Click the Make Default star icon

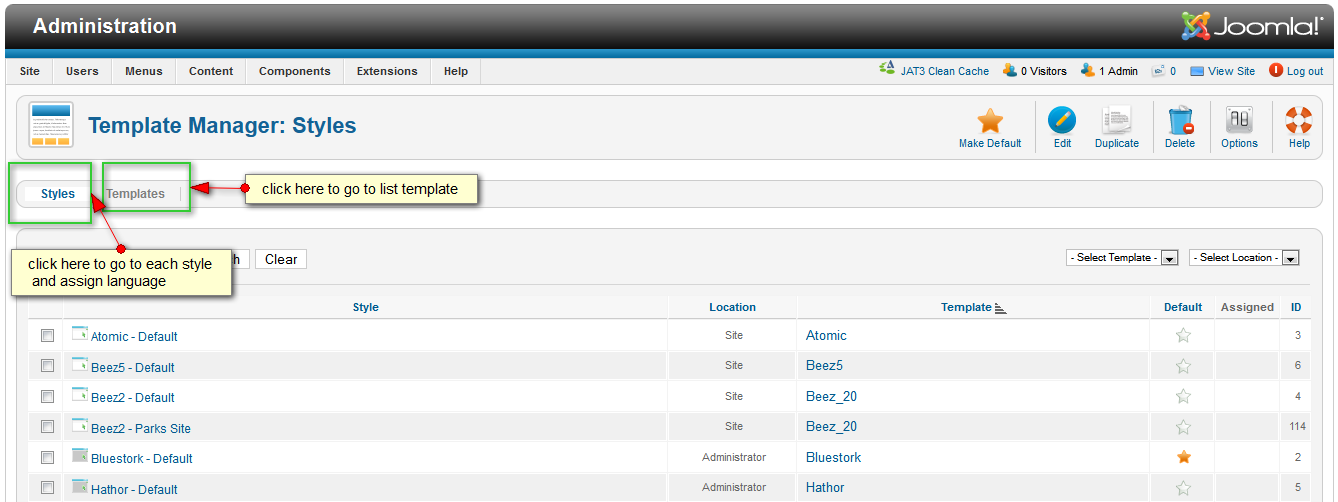(x=990, y=122)
